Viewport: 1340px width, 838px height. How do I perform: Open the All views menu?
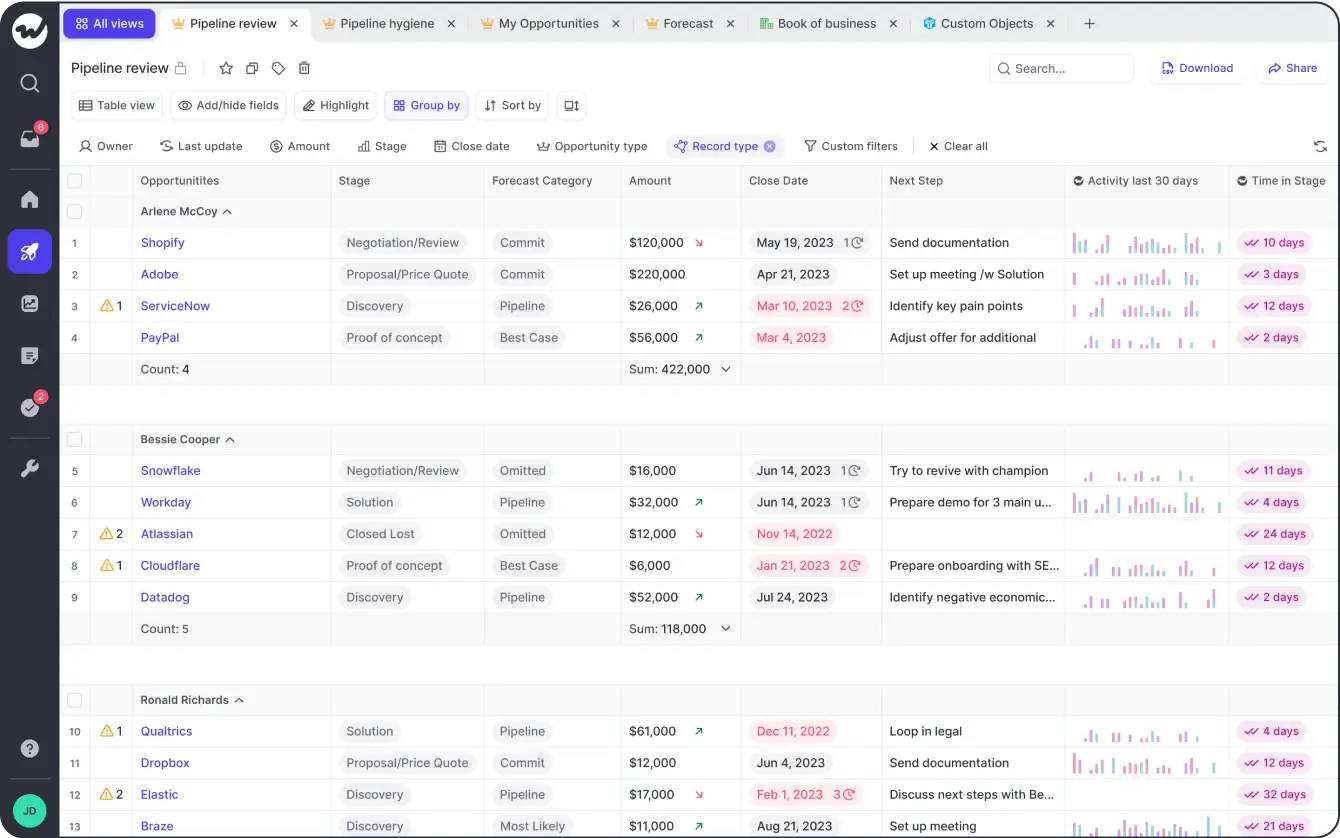[x=109, y=24]
